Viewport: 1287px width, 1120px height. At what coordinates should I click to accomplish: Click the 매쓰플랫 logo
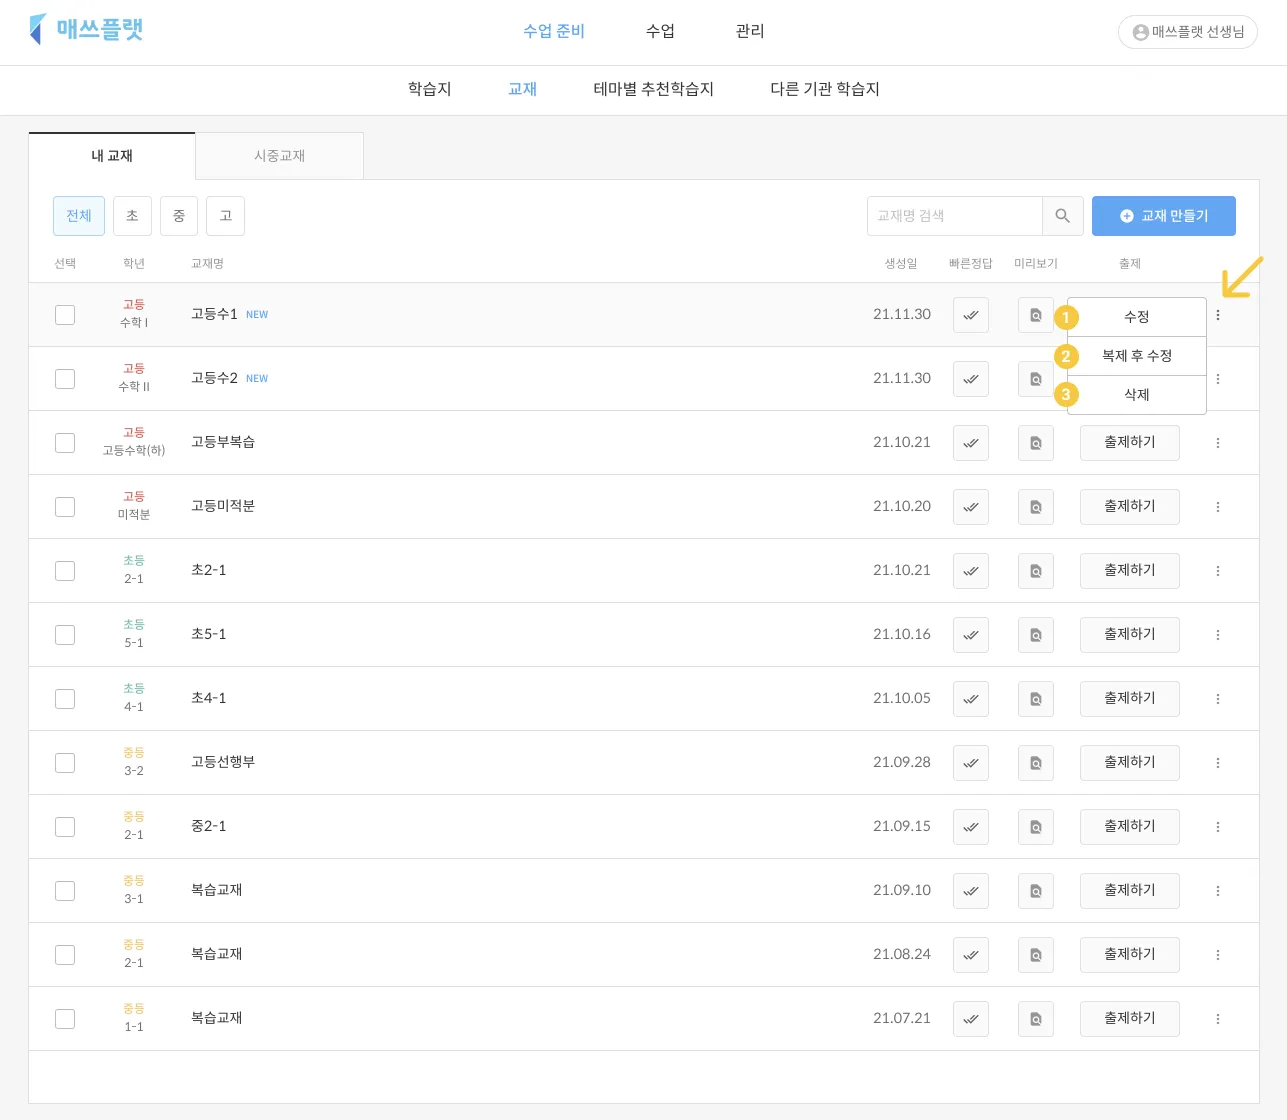[87, 29]
